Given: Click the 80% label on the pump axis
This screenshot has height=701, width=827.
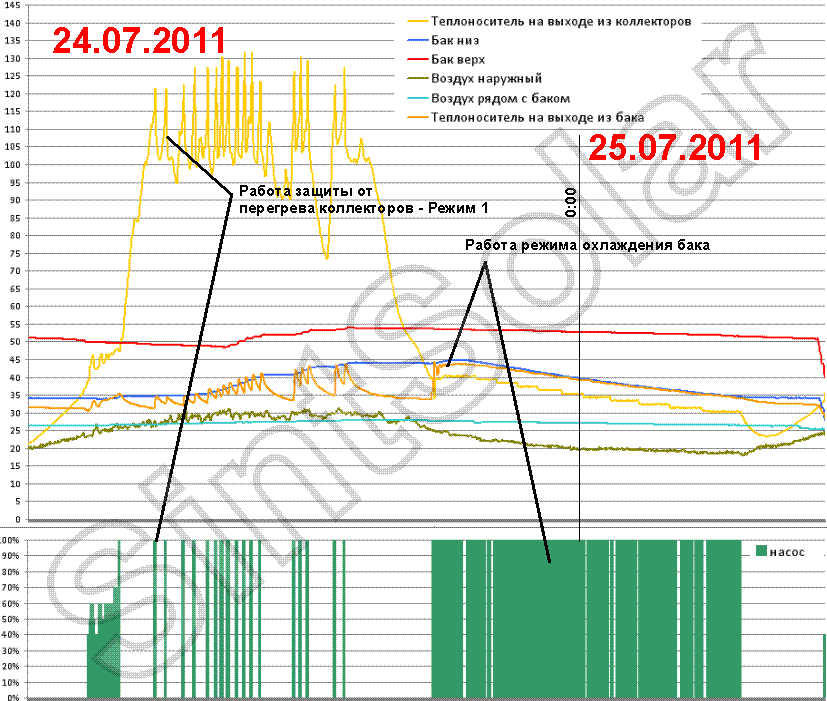Looking at the screenshot, I should click(x=11, y=572).
